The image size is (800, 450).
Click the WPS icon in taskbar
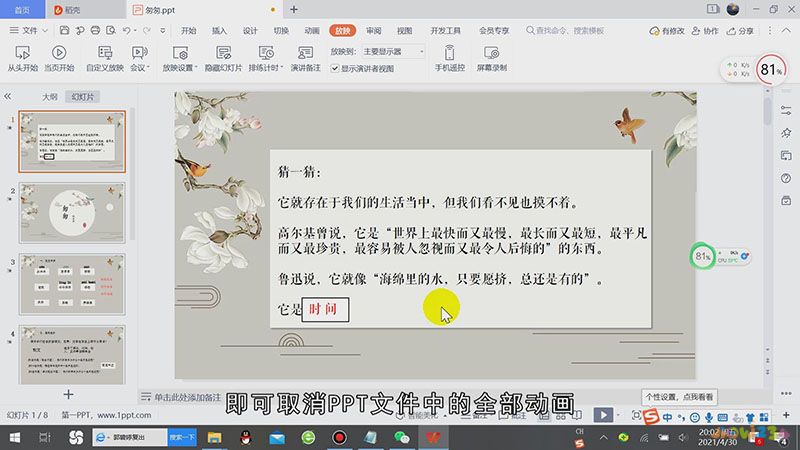[x=433, y=437]
